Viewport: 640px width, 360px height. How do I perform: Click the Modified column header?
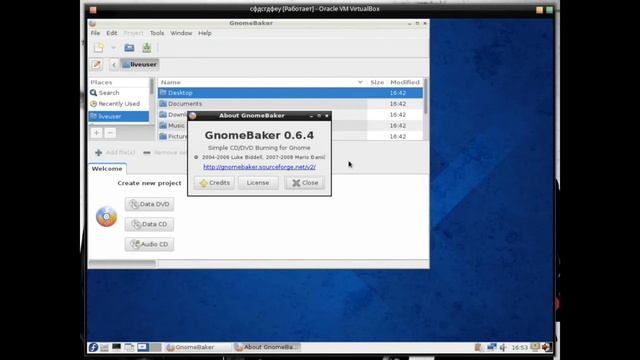[x=404, y=82]
